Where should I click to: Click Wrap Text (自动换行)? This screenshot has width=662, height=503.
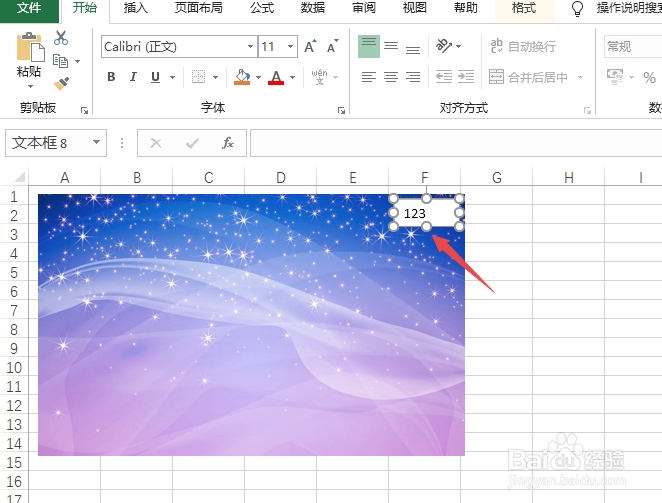click(x=523, y=46)
